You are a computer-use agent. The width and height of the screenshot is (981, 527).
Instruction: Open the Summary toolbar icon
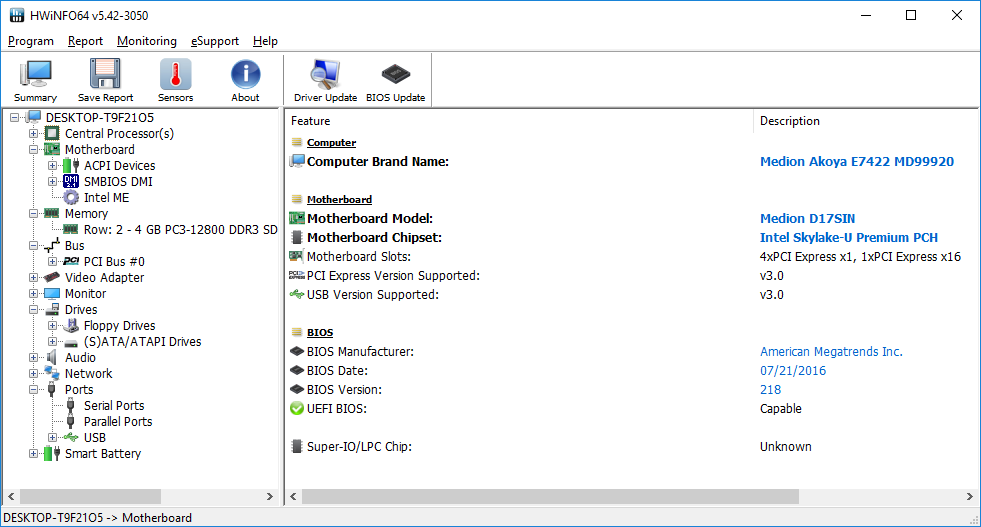coord(35,80)
